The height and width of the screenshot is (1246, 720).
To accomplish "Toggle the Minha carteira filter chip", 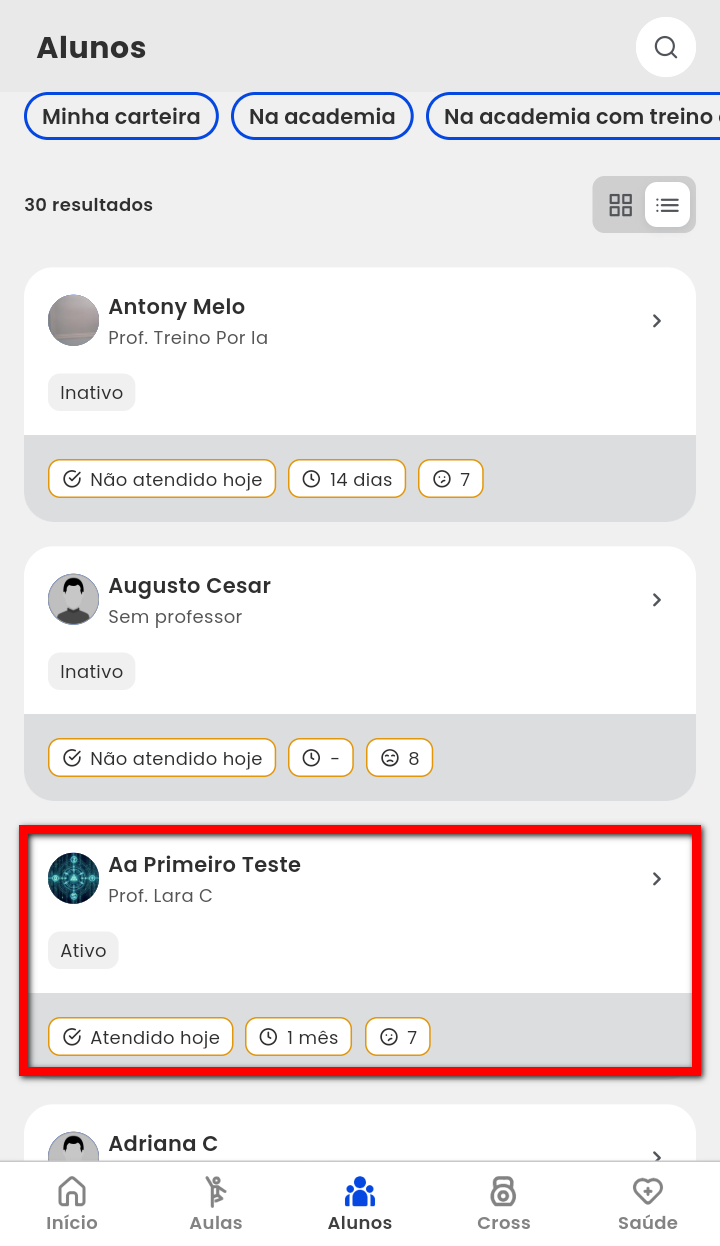I will coord(121,117).
